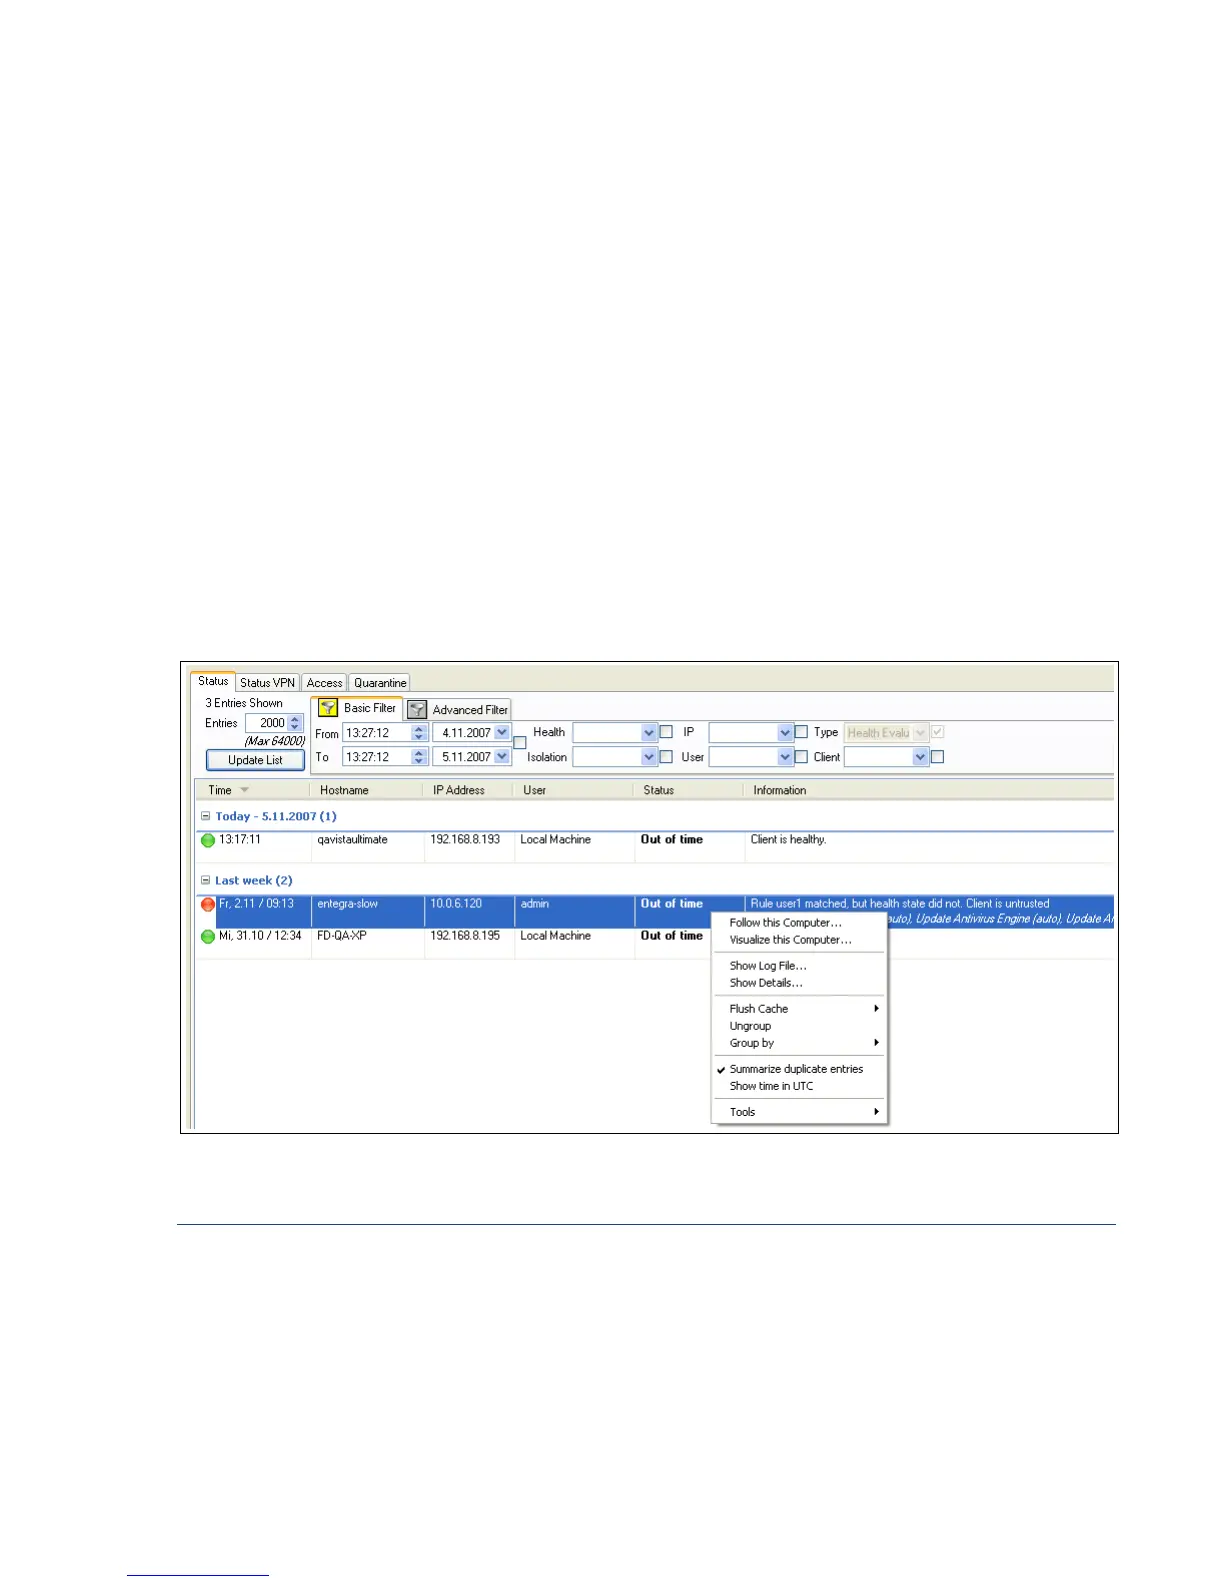Click the Advanced Filter funnel icon
Viewport: 1224px width, 1584px height.
tap(417, 710)
